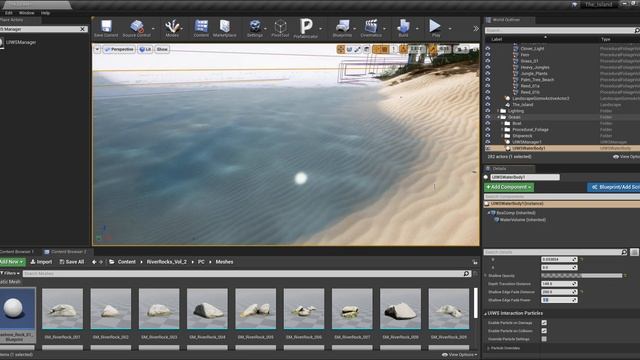The image size is (640, 360).
Task: Toggle visibility of Lighting folder
Action: 487,111
